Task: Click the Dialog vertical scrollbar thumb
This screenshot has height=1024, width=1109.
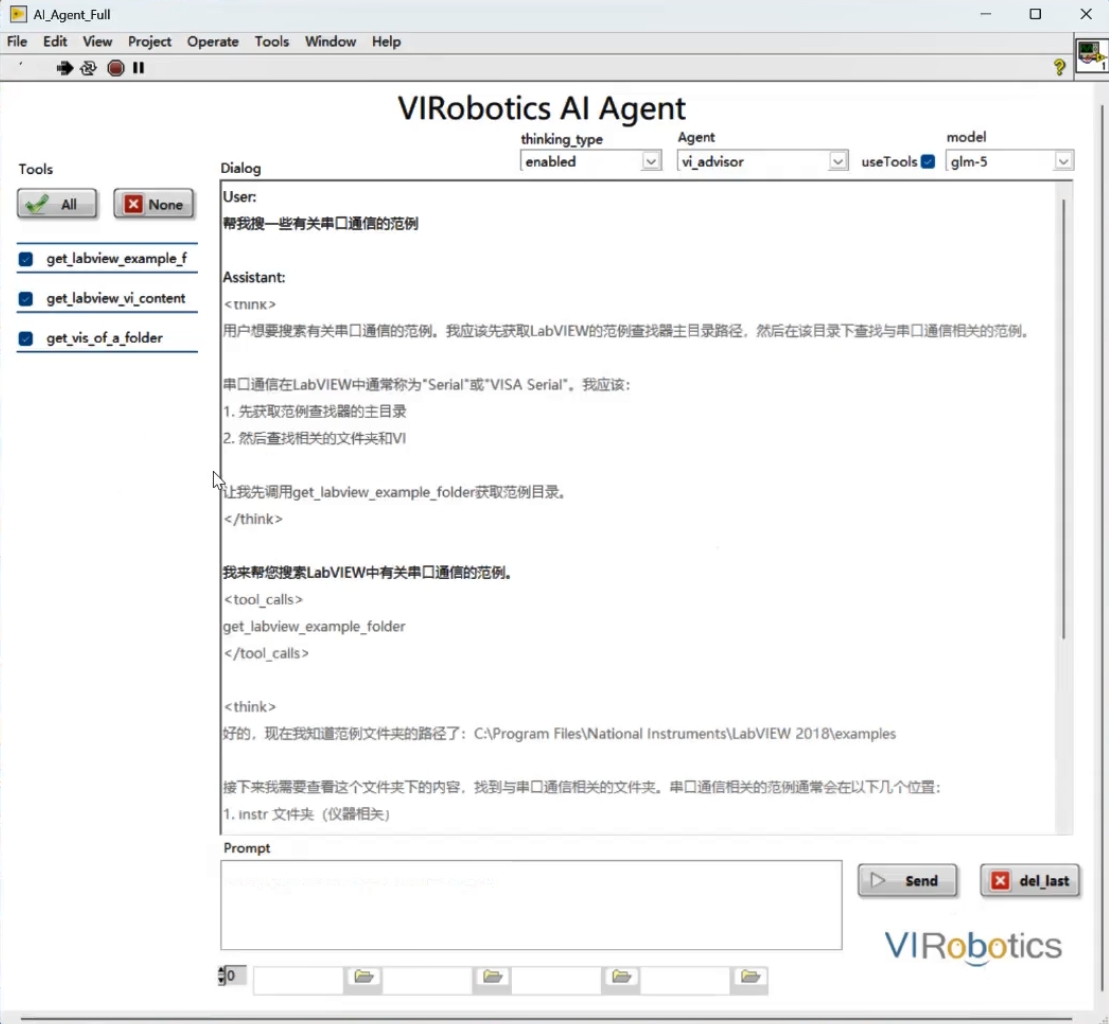Action: (1063, 420)
